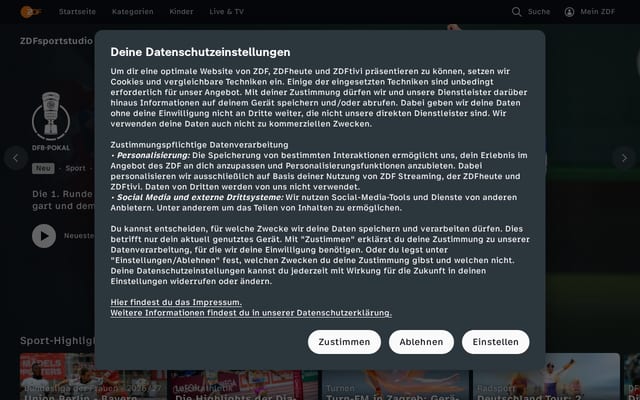
Task: Open the Suche magnifier icon
Action: tap(516, 12)
